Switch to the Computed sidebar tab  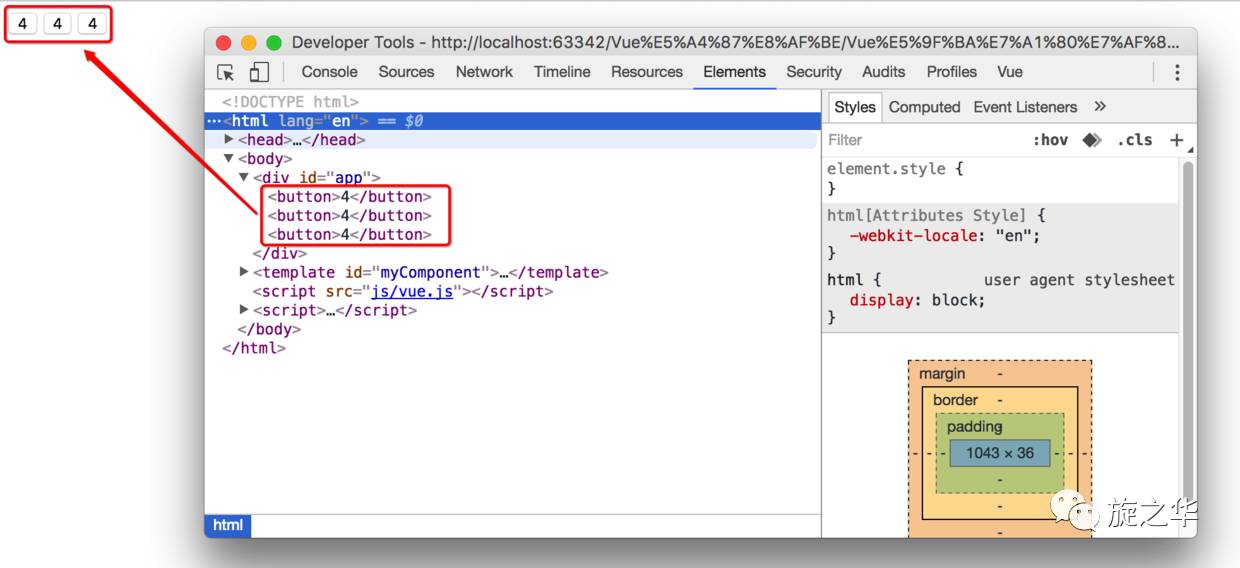point(924,107)
